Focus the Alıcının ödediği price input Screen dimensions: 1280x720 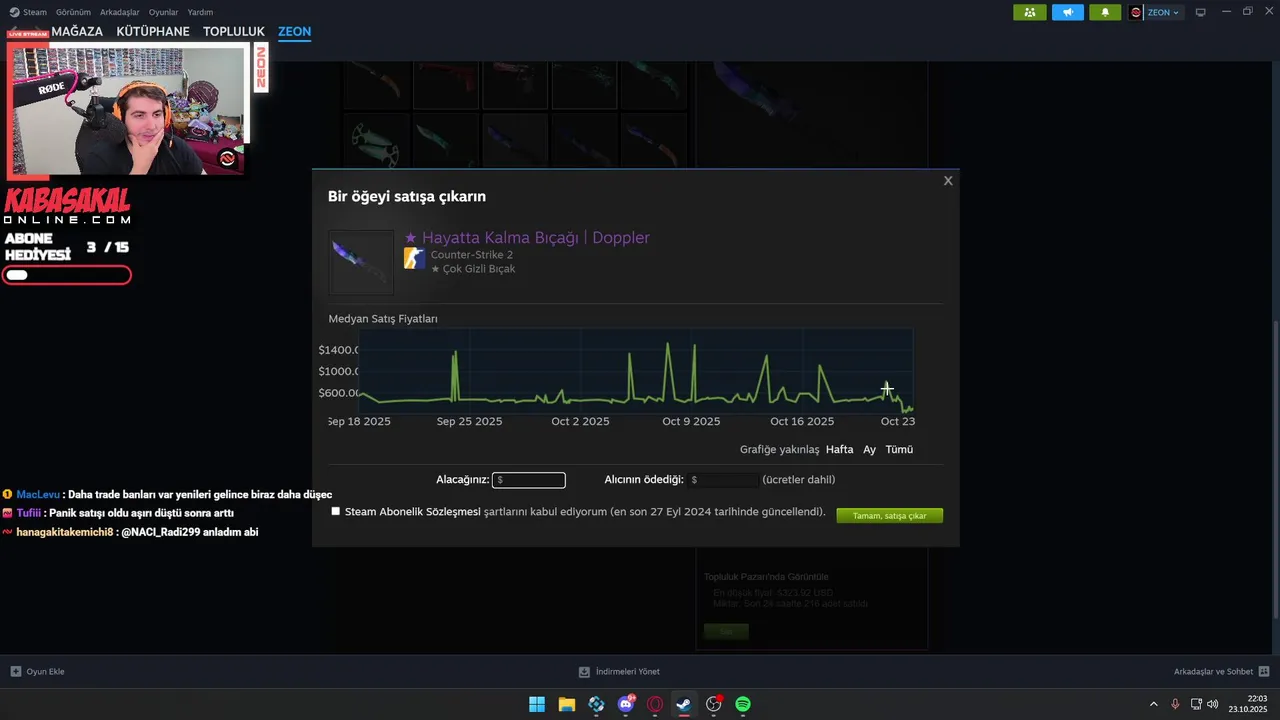click(722, 480)
